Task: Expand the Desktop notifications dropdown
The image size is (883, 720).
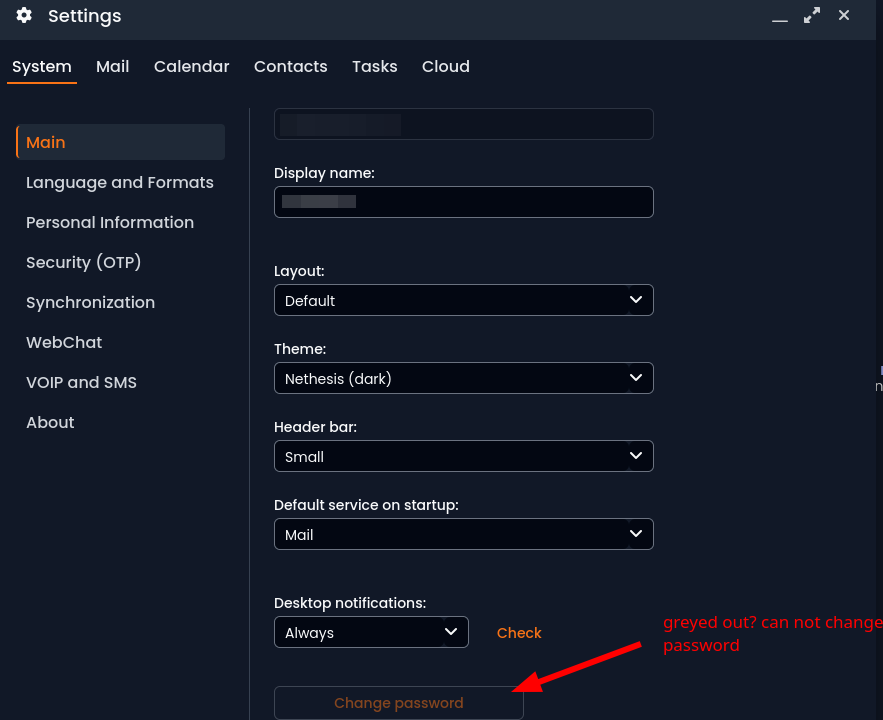Action: 371,632
